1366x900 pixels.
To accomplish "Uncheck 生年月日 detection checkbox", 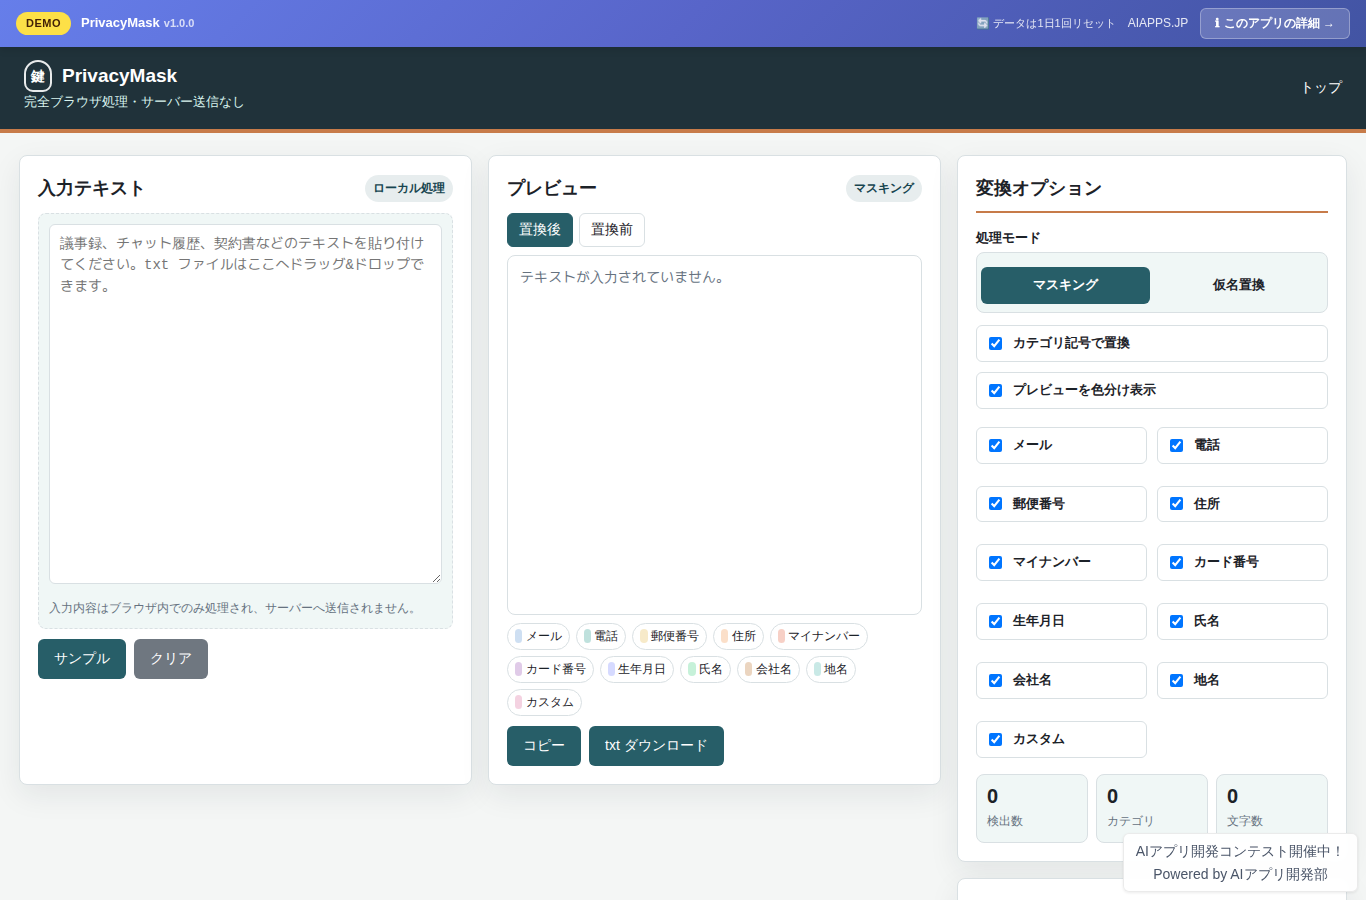I will point(995,621).
